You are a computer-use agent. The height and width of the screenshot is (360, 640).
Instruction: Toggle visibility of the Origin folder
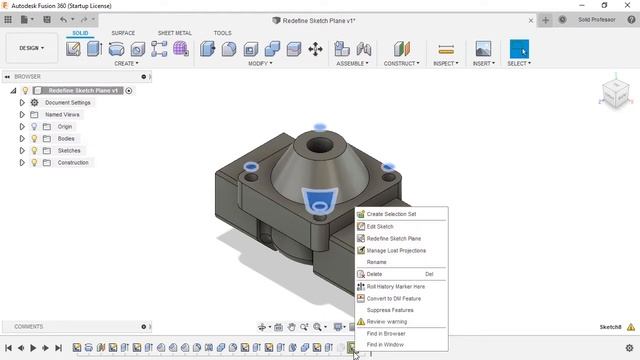(34, 127)
